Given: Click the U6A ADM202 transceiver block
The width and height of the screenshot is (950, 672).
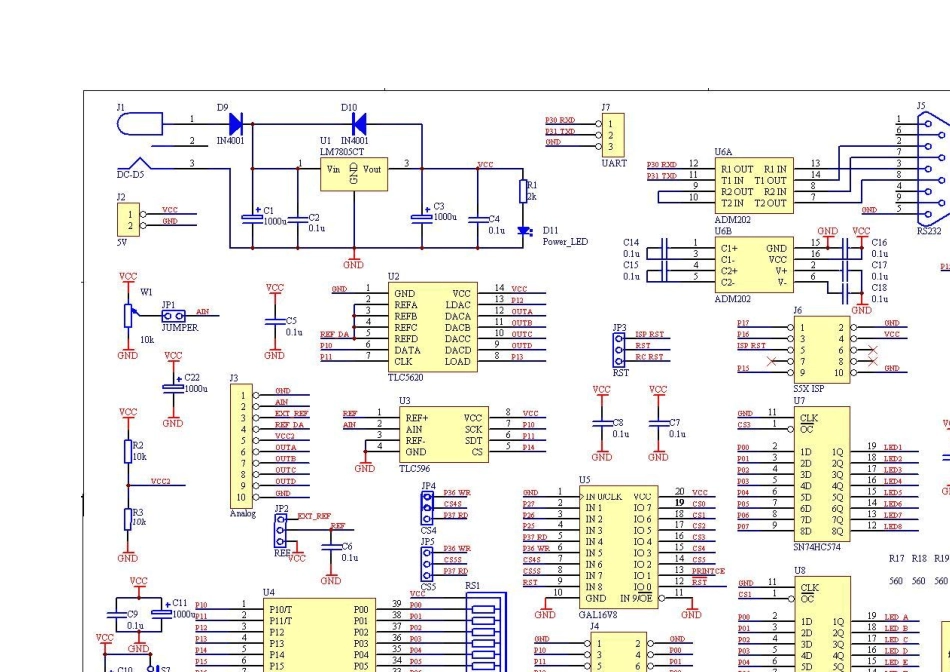Looking at the screenshot, I should [753, 186].
